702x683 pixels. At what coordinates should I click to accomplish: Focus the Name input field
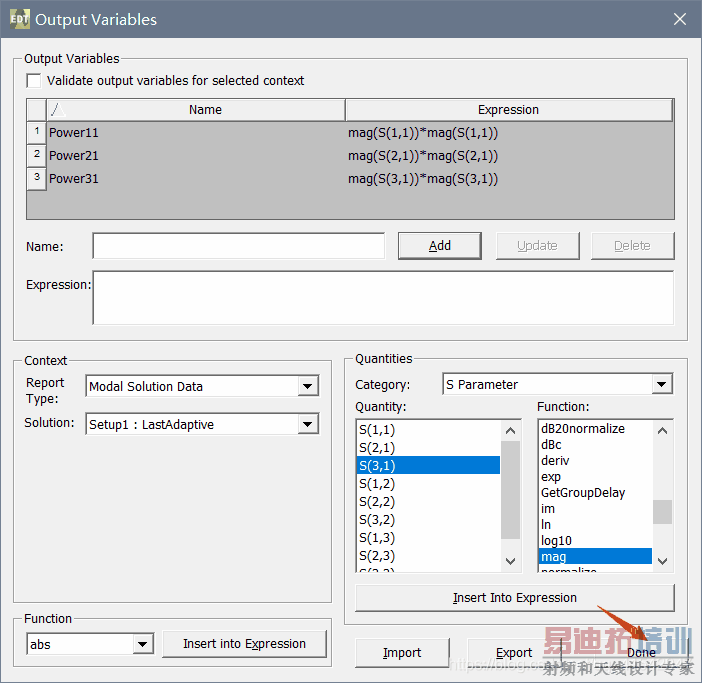[239, 246]
